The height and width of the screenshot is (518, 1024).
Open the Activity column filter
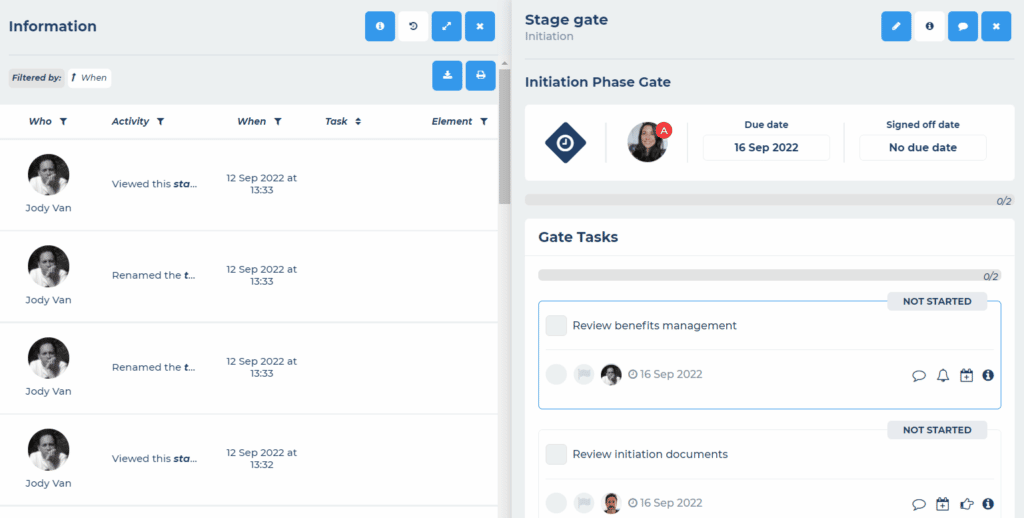pyautogui.click(x=161, y=121)
